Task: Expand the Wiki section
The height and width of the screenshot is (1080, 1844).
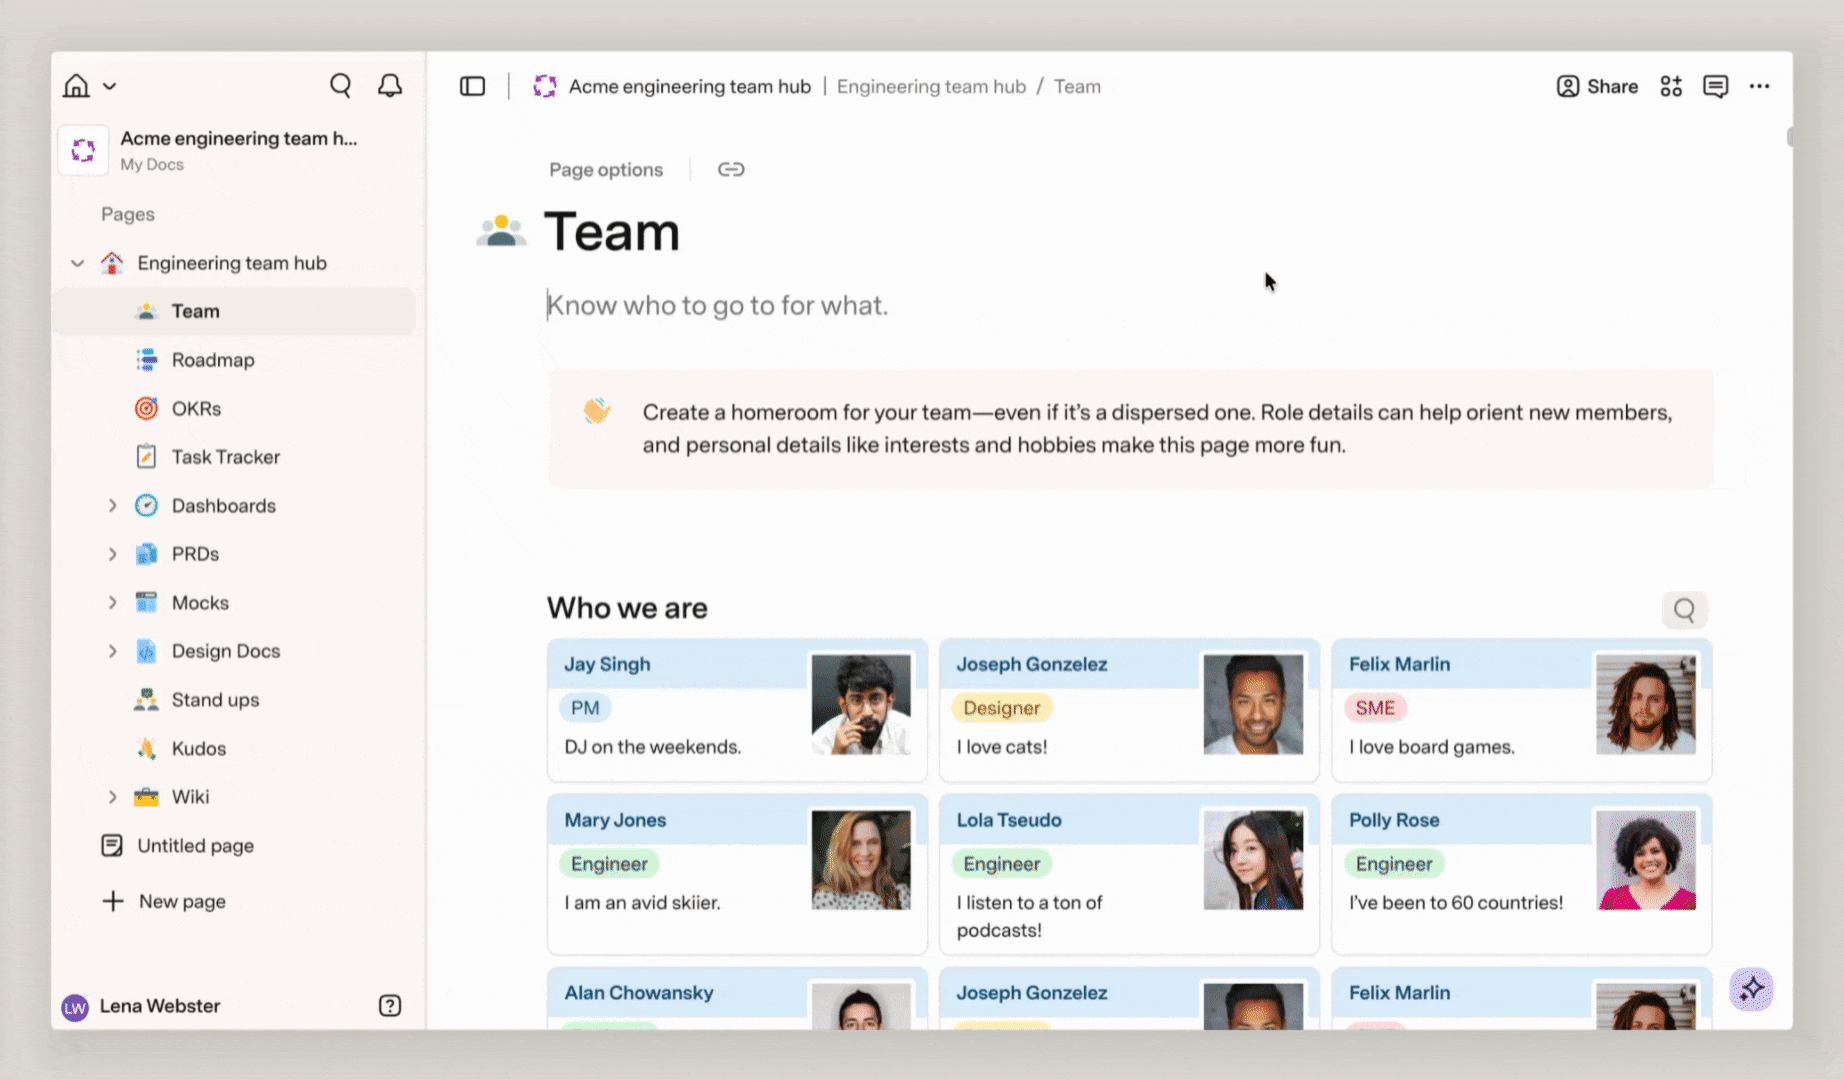Action: tap(112, 797)
